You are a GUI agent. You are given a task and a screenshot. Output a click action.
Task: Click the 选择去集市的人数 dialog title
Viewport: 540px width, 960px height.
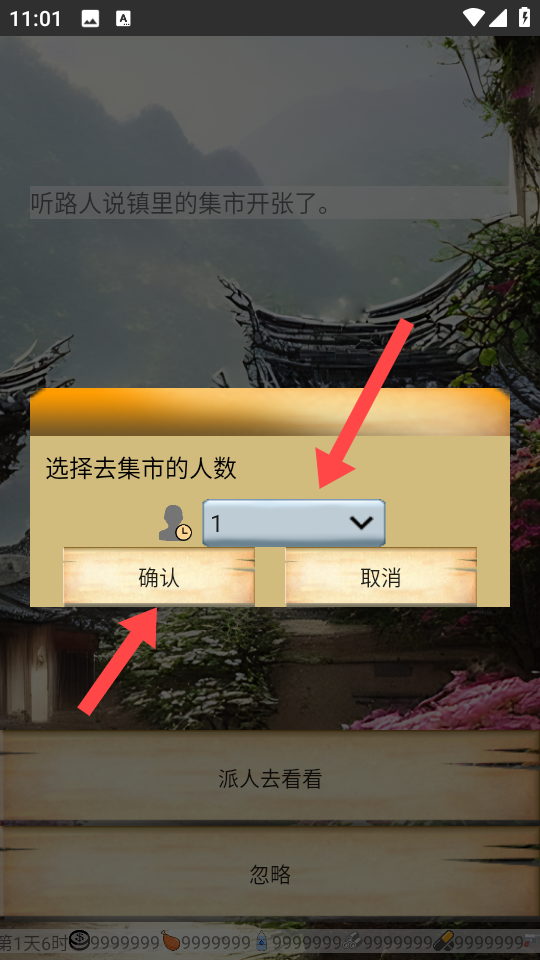141,469
